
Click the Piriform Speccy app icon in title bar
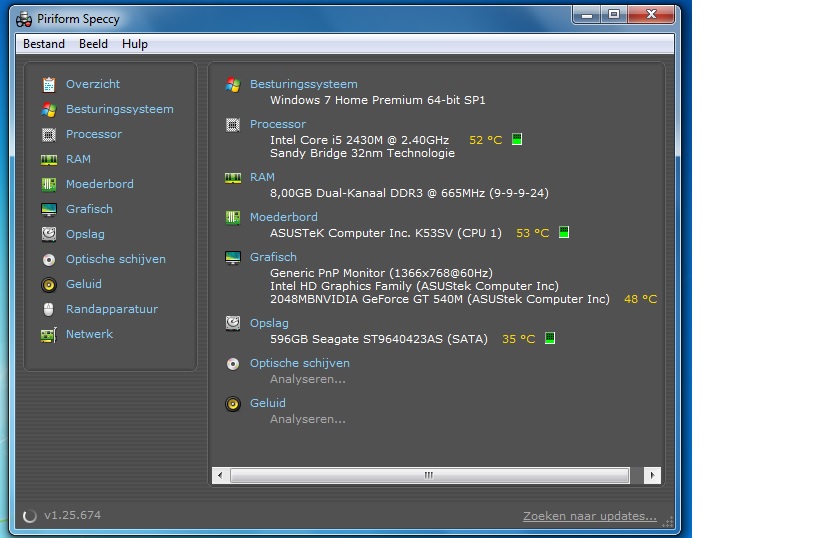click(24, 19)
